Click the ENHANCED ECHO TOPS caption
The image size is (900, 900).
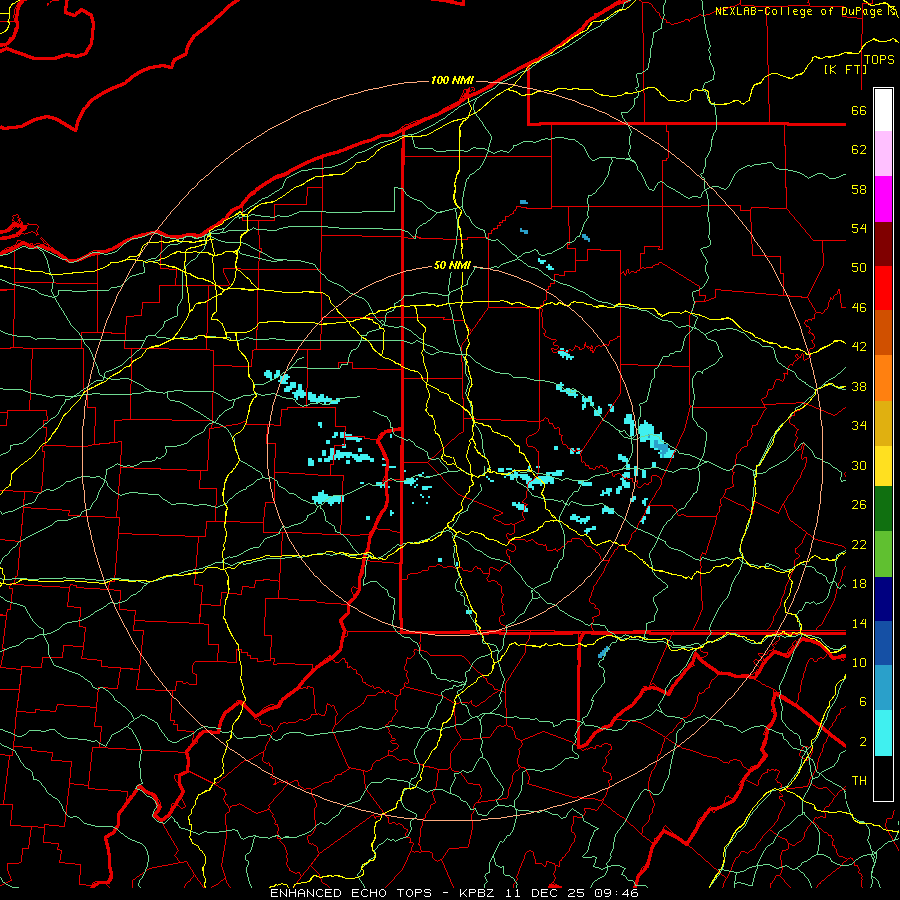click(351, 893)
